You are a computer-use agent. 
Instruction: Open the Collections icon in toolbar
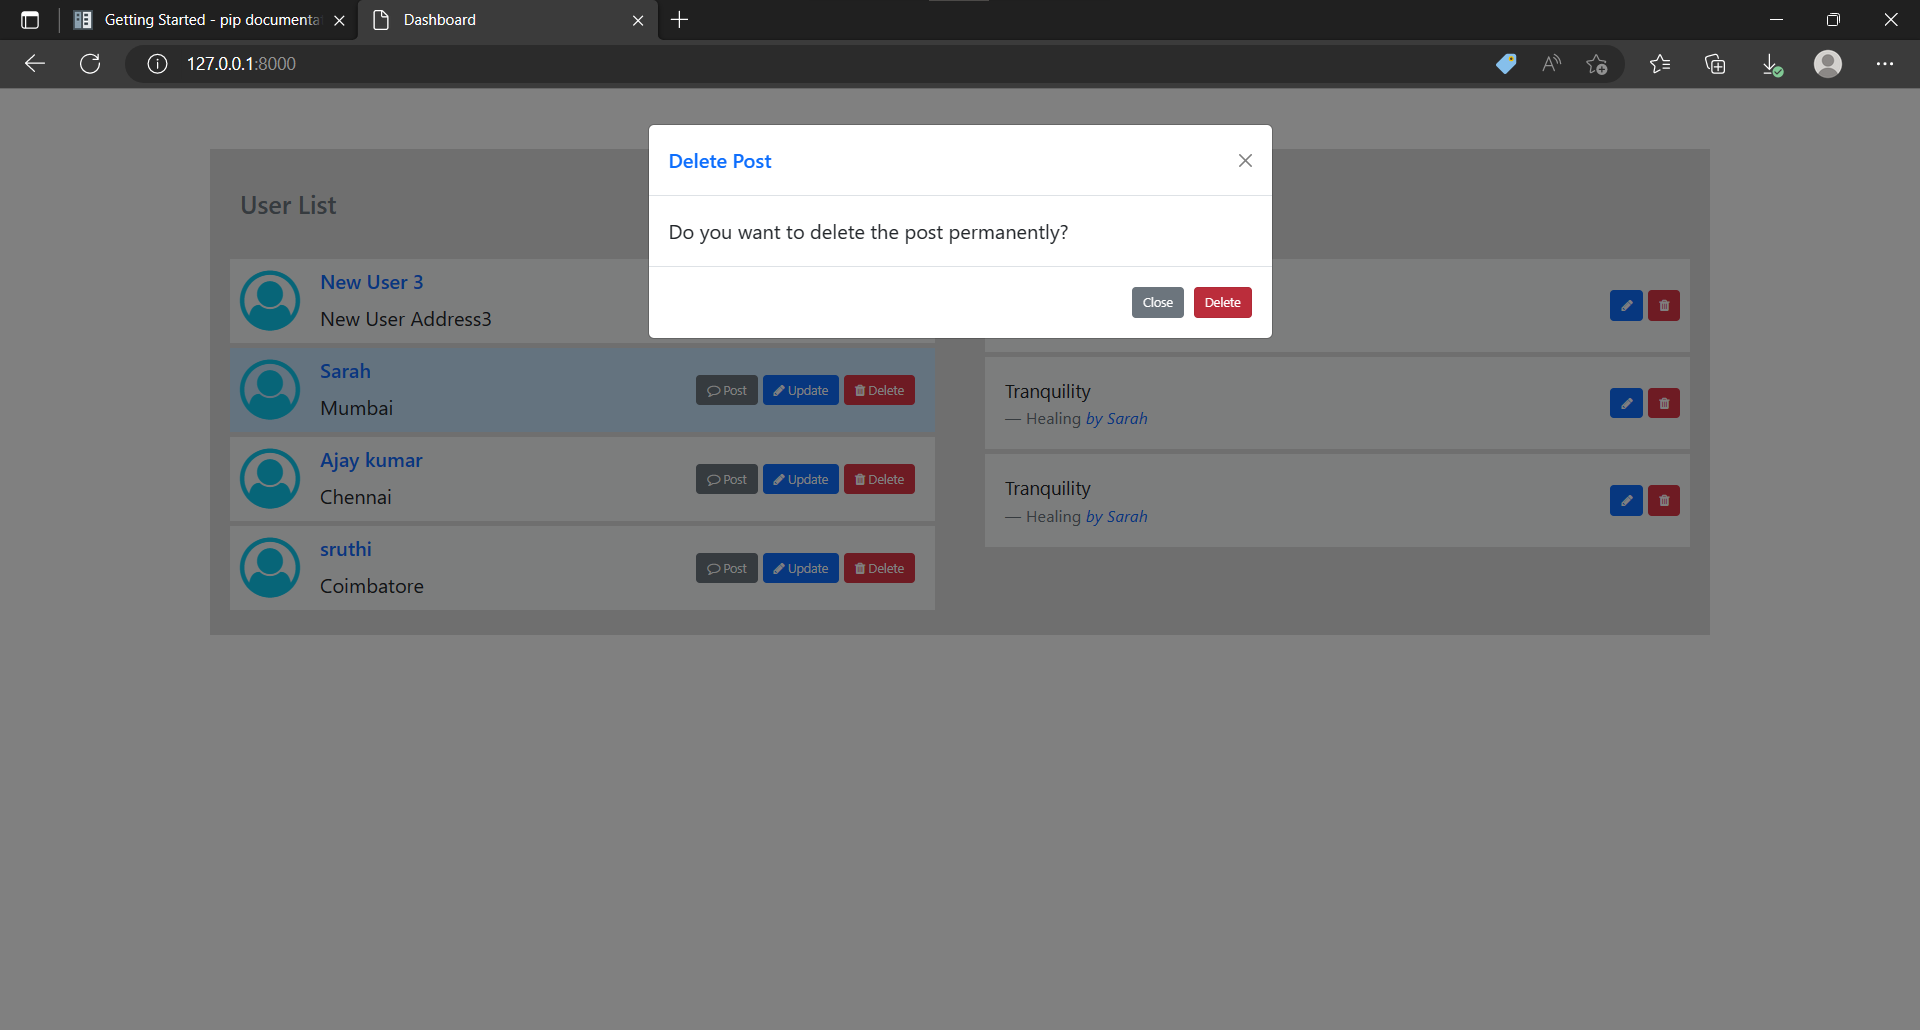click(x=1716, y=63)
